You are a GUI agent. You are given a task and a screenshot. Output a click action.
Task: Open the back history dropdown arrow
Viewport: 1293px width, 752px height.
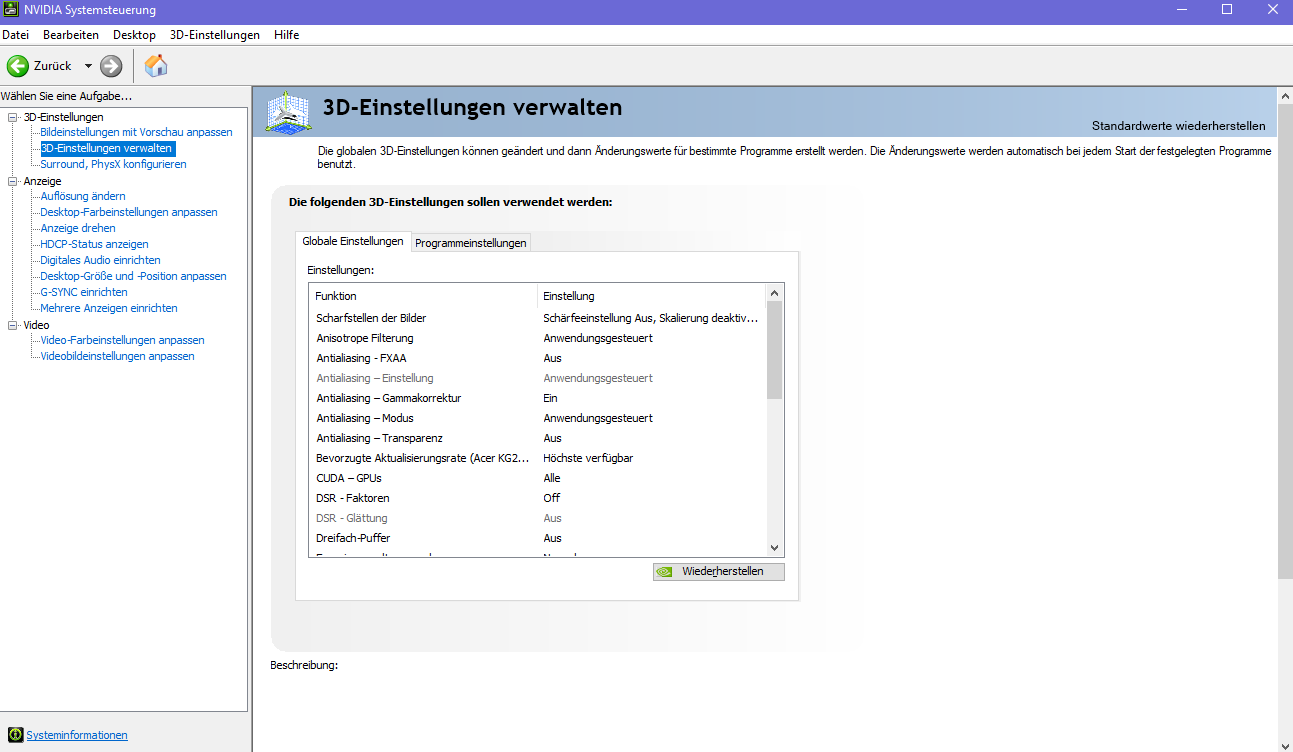[88, 66]
